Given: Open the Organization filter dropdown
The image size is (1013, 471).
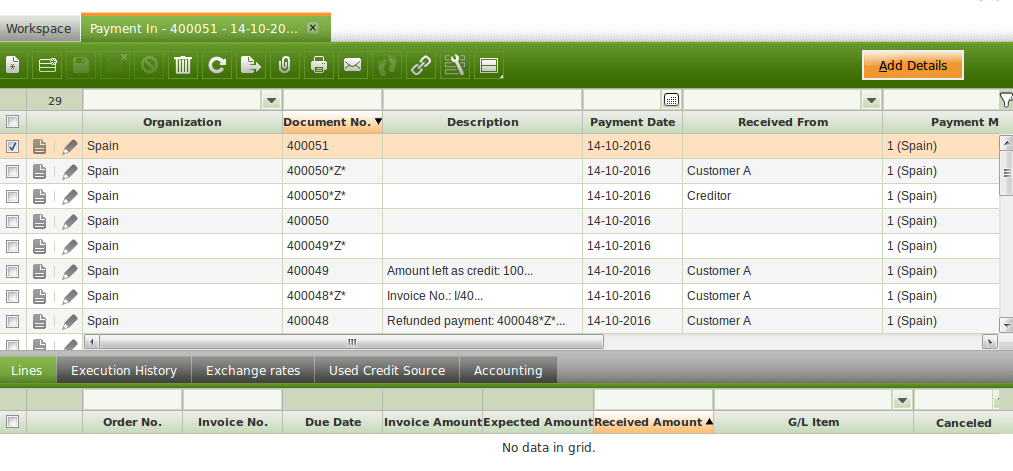Looking at the screenshot, I should pyautogui.click(x=271, y=100).
